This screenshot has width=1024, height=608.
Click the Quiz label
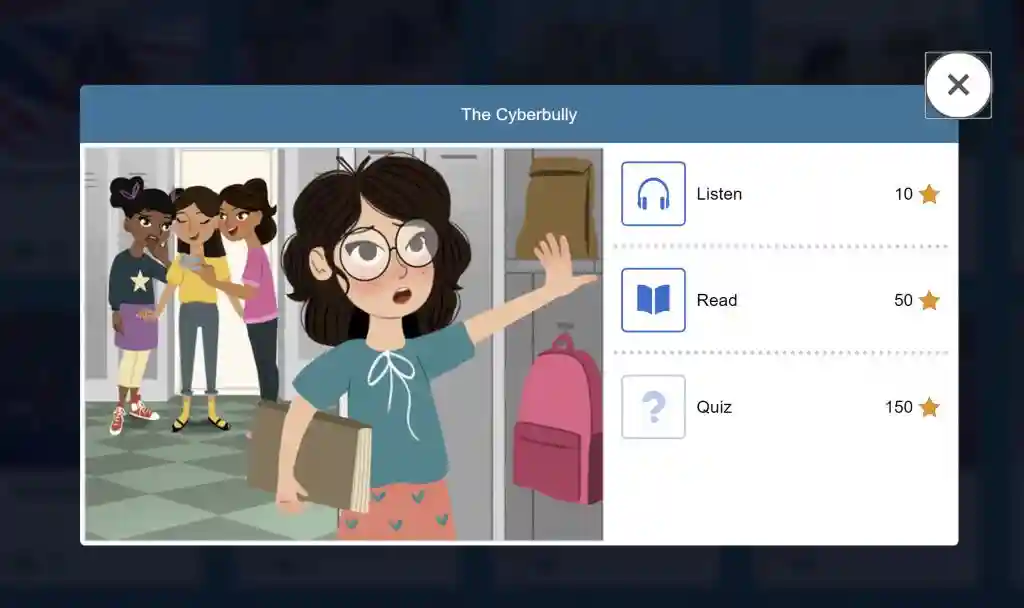click(714, 407)
